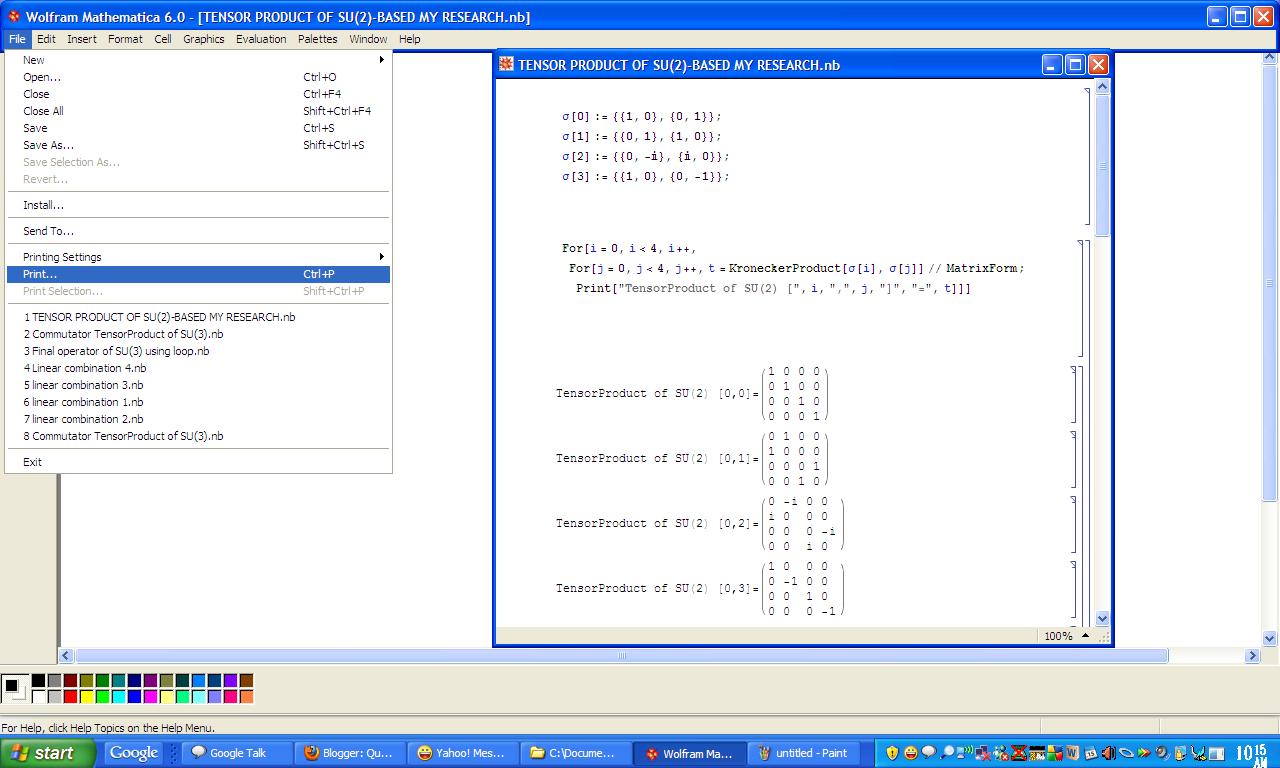Open recent file 4 Linear combination 4.nb
This screenshot has width=1280, height=768.
point(198,368)
